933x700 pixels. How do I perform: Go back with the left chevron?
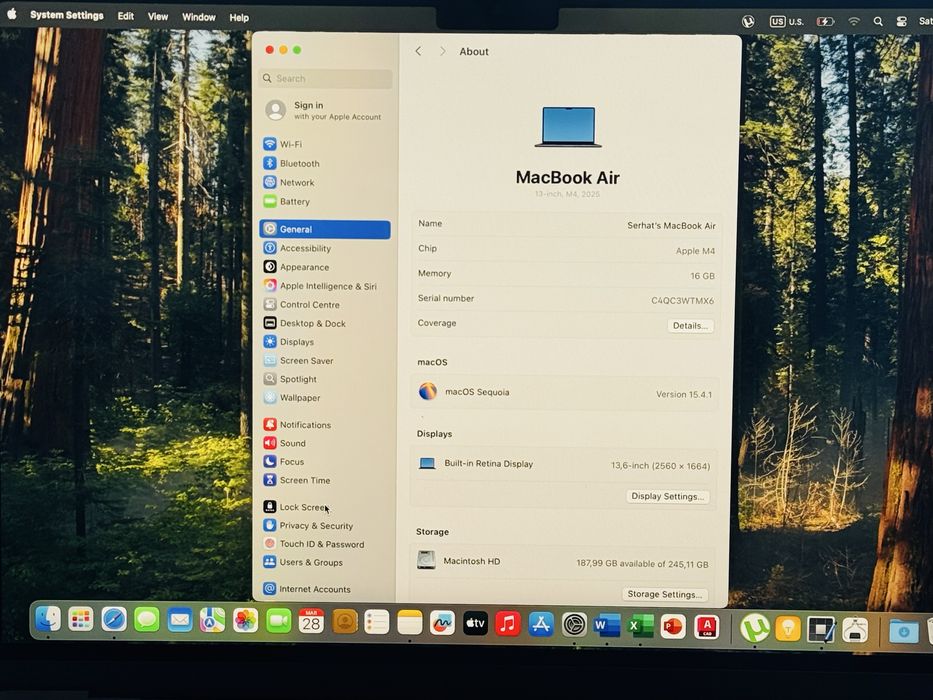[418, 51]
